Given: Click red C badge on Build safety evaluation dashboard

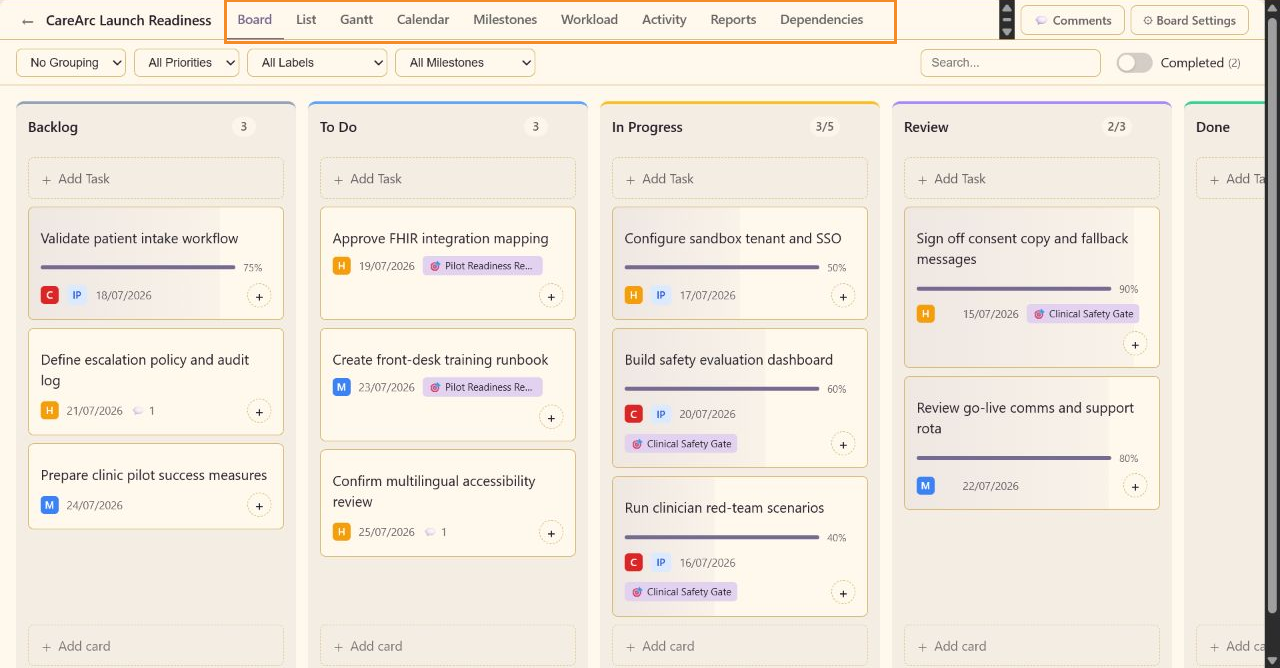Looking at the screenshot, I should pyautogui.click(x=634, y=414).
